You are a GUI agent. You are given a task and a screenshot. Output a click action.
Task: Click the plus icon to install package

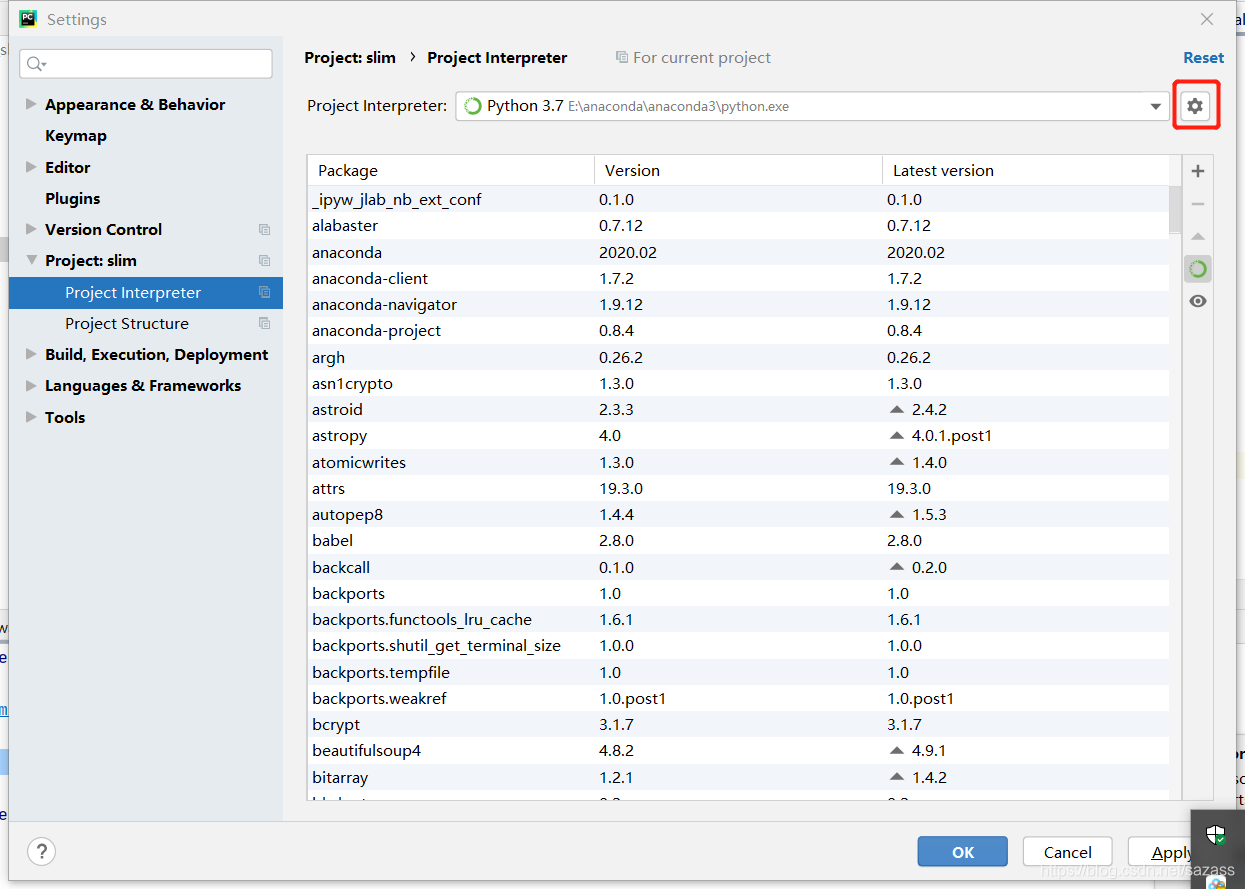coord(1198,171)
